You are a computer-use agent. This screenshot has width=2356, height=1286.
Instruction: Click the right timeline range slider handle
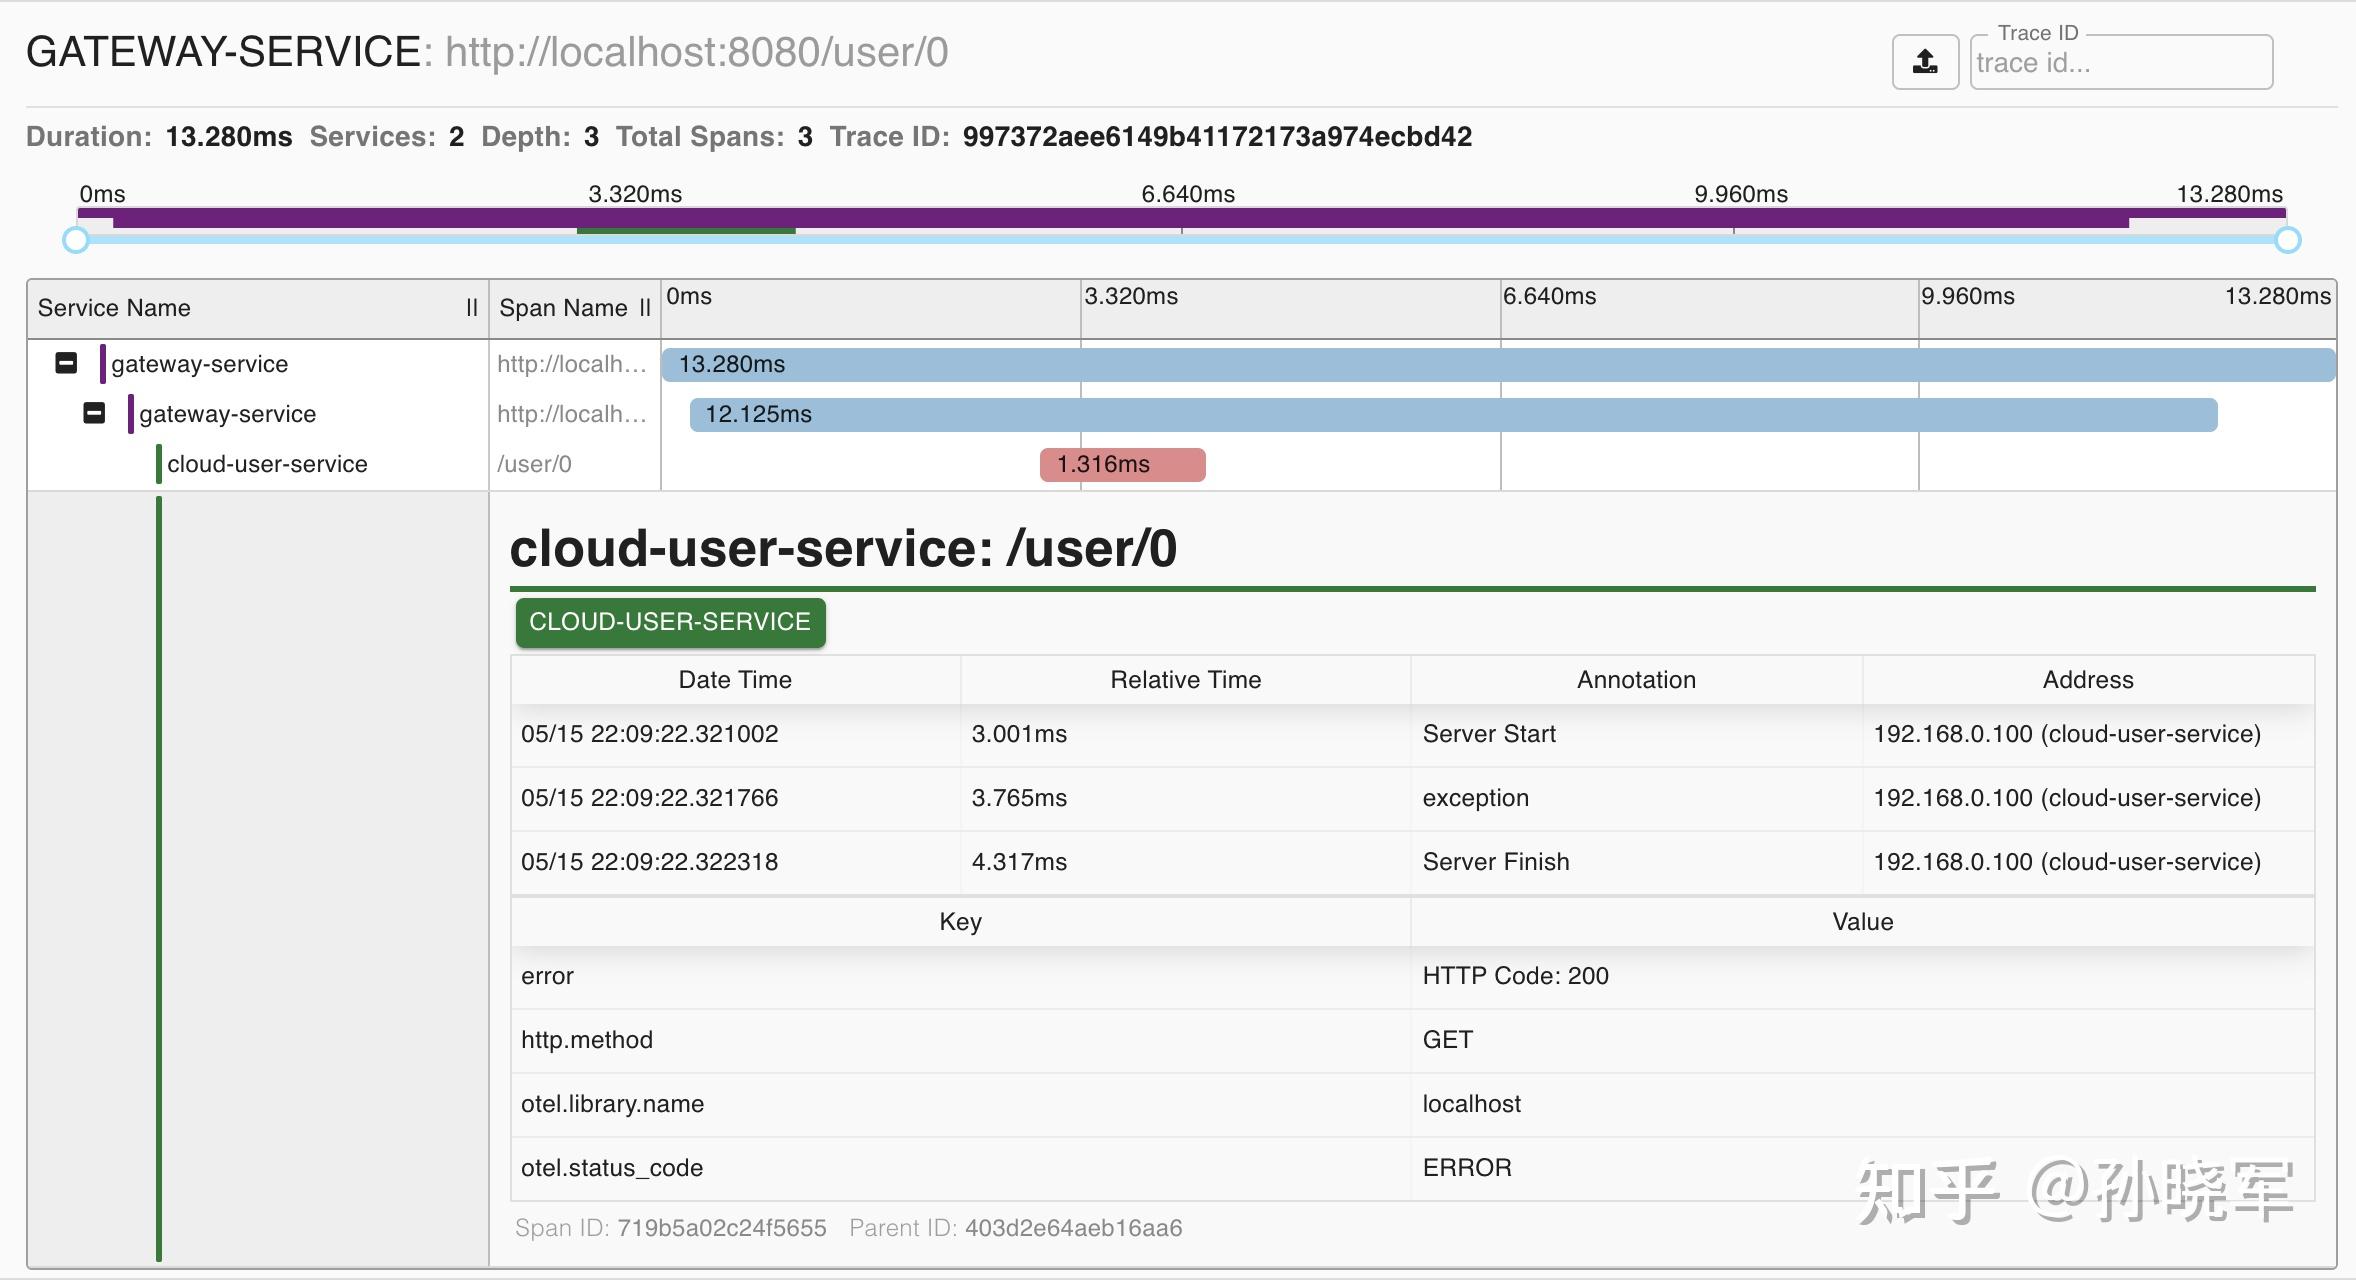click(x=2288, y=240)
